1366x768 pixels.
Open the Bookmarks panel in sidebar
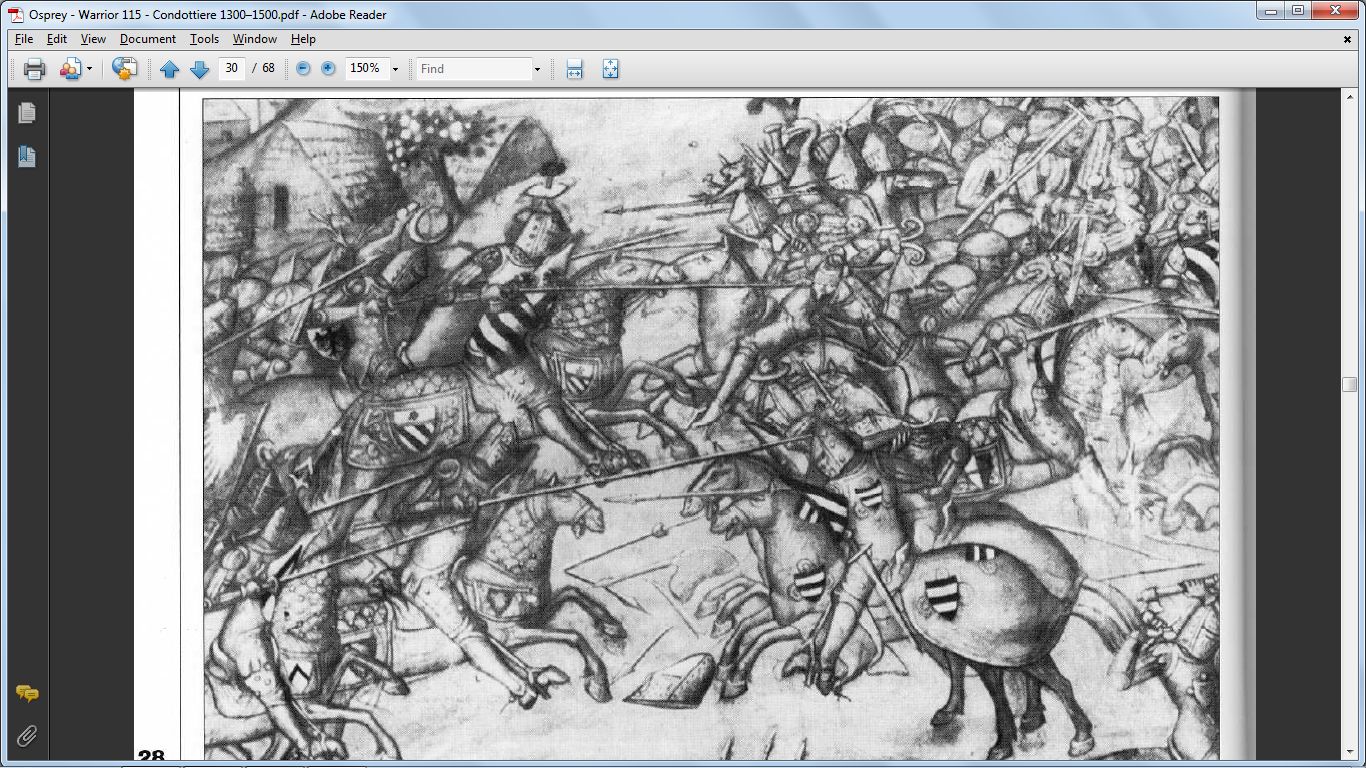pyautogui.click(x=27, y=156)
